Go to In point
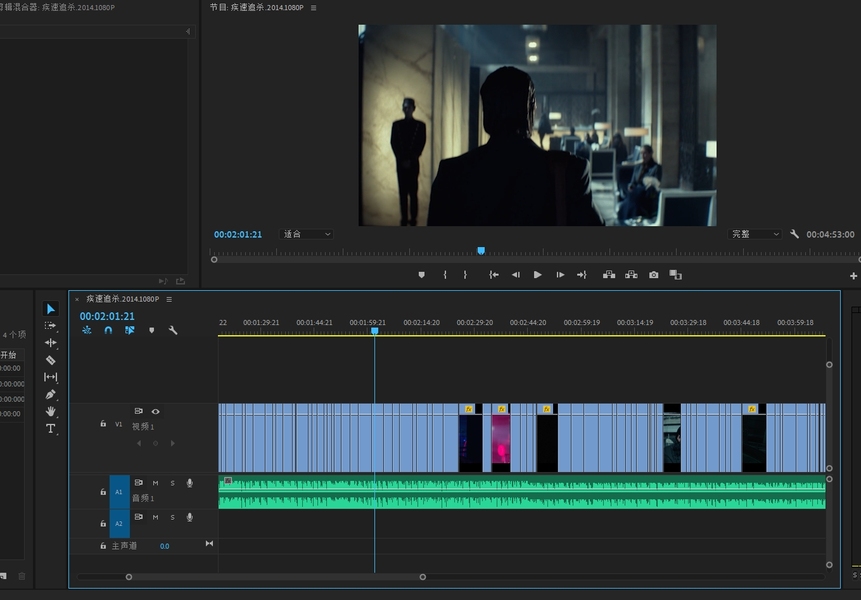 click(494, 274)
